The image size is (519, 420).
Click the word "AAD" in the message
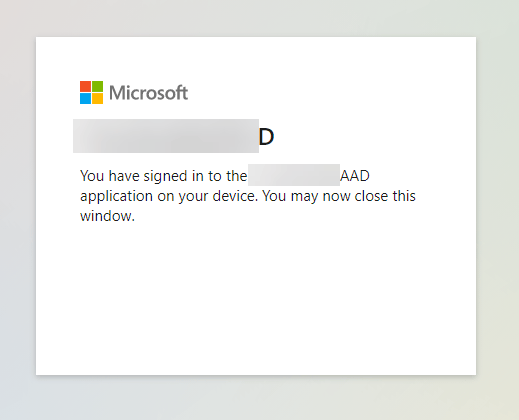pyautogui.click(x=355, y=176)
